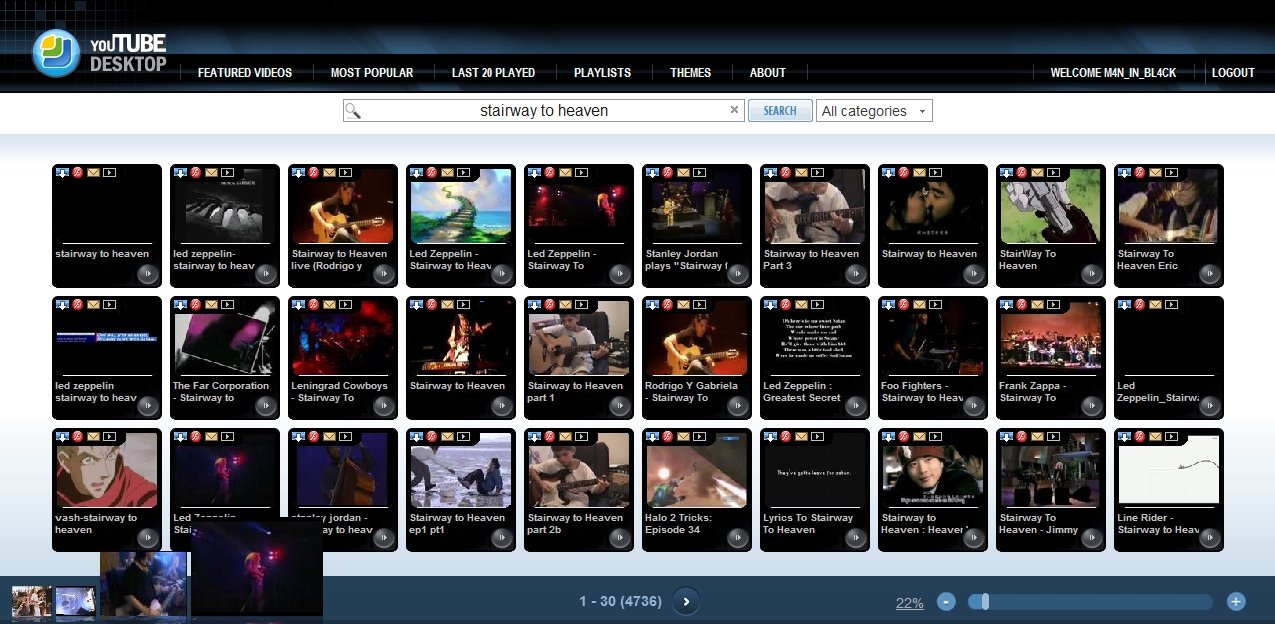Go to the next page of results
This screenshot has height=624, width=1275.
pos(685,602)
